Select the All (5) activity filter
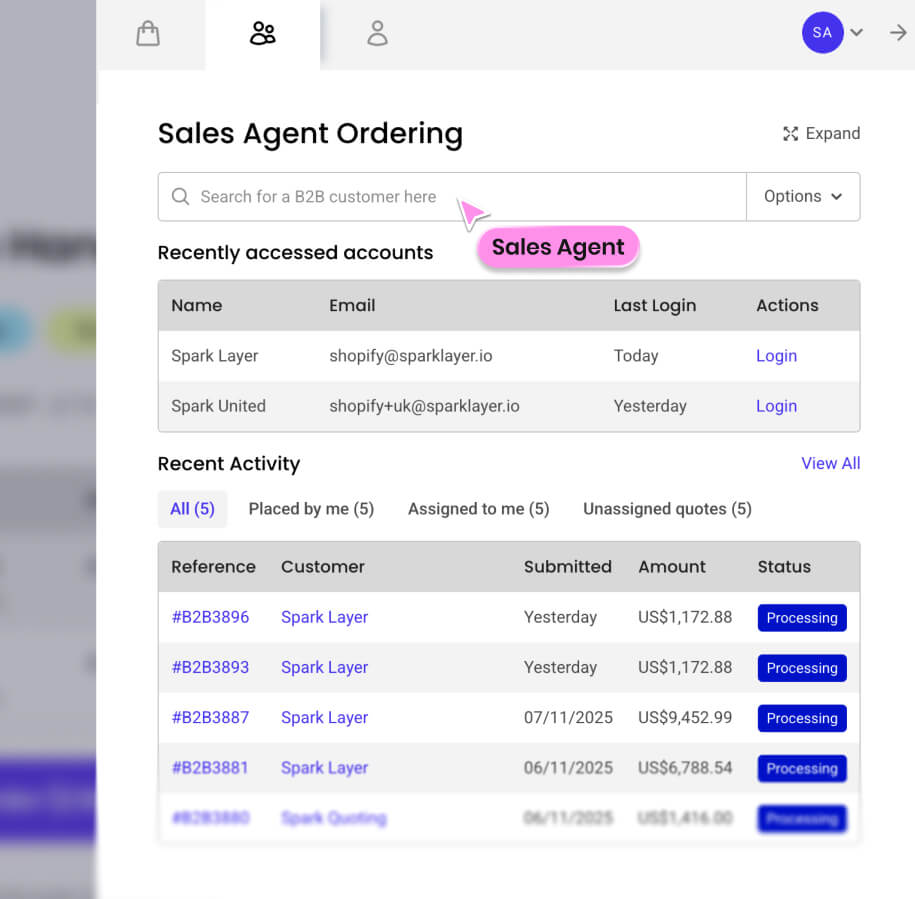 click(192, 508)
